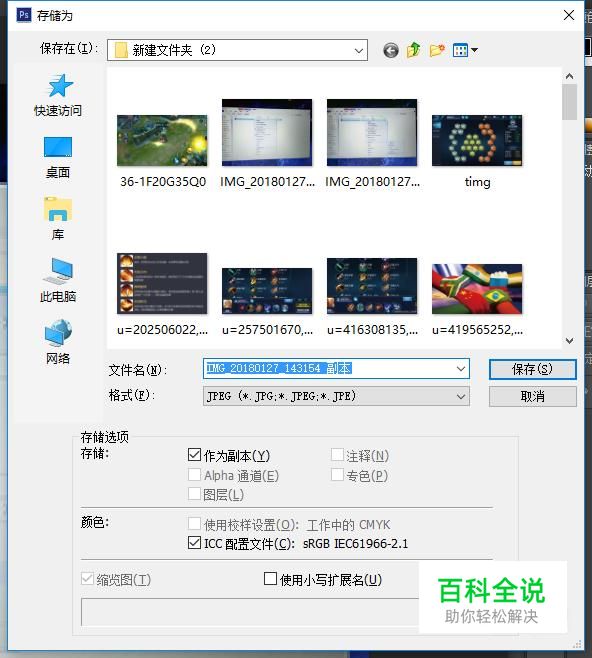
Task: Toggle the 注释(N) checkbox
Action: pyautogui.click(x=337, y=454)
